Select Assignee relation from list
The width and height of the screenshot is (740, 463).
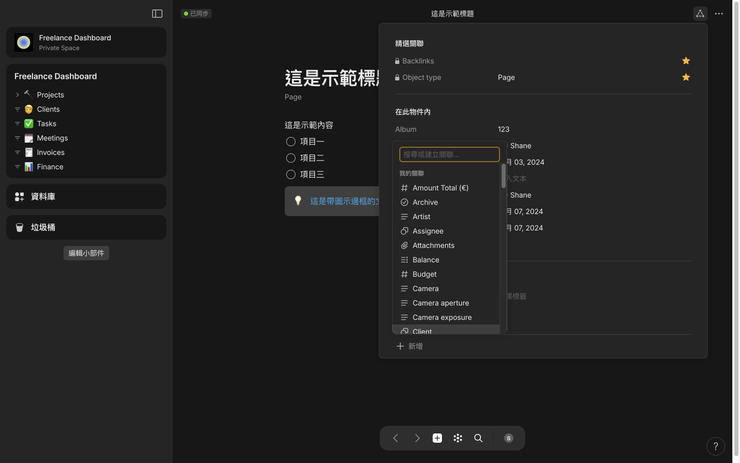pos(446,231)
